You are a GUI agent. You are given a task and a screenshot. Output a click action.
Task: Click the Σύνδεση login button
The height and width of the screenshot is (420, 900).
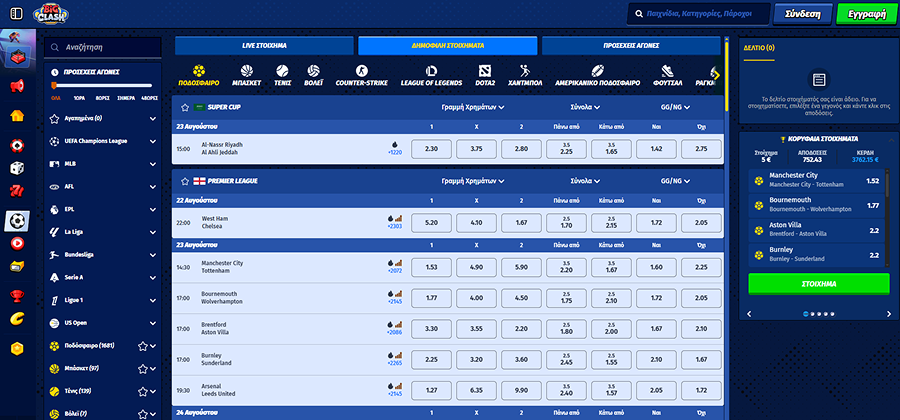[803, 14]
